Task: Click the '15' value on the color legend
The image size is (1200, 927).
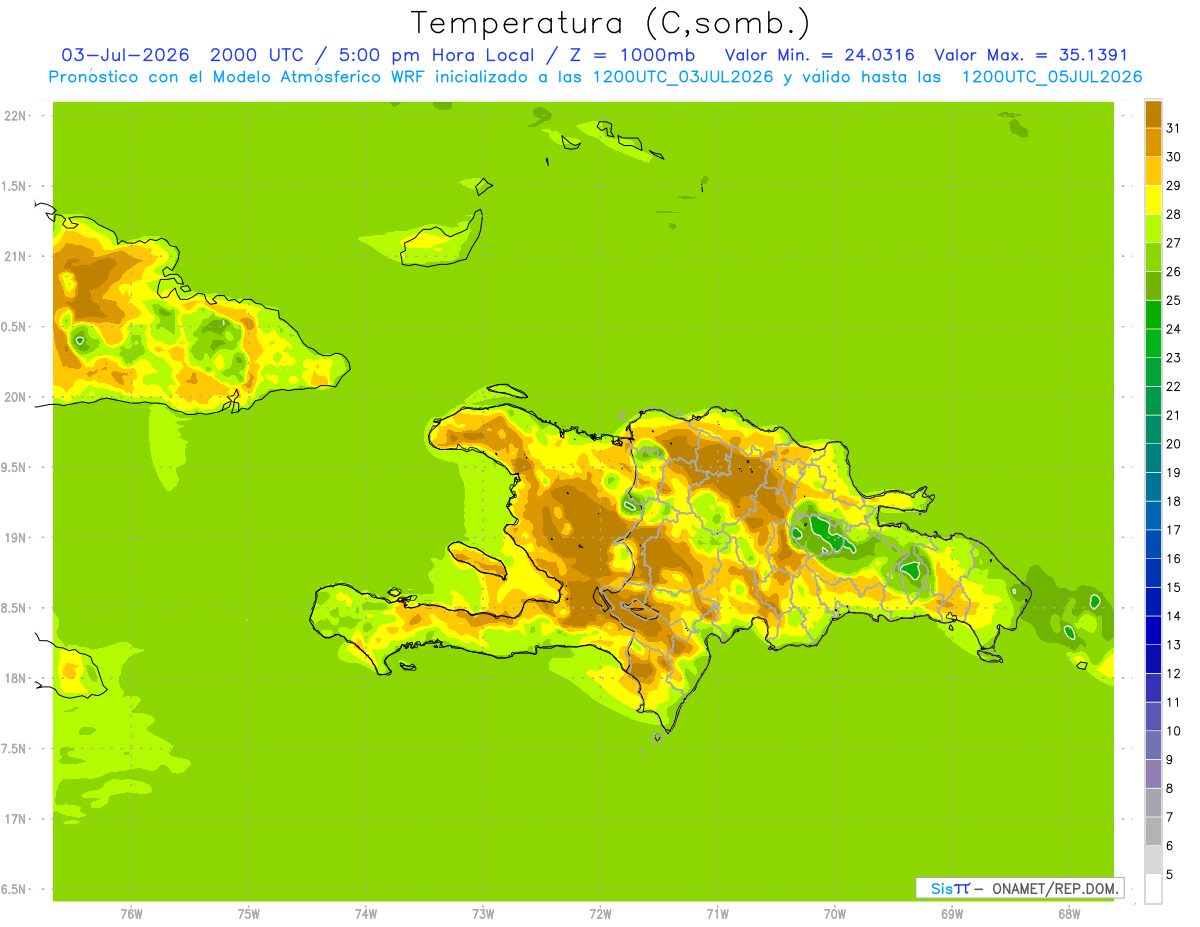Action: click(1173, 587)
